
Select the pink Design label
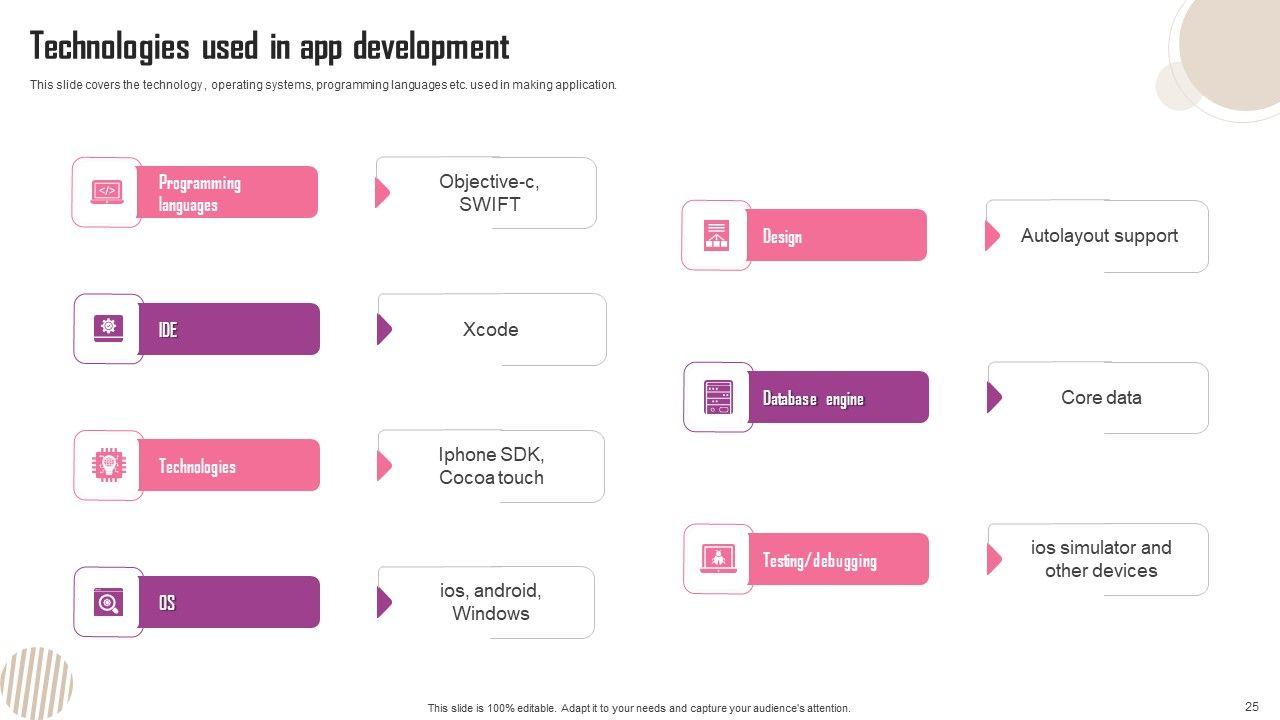point(837,235)
